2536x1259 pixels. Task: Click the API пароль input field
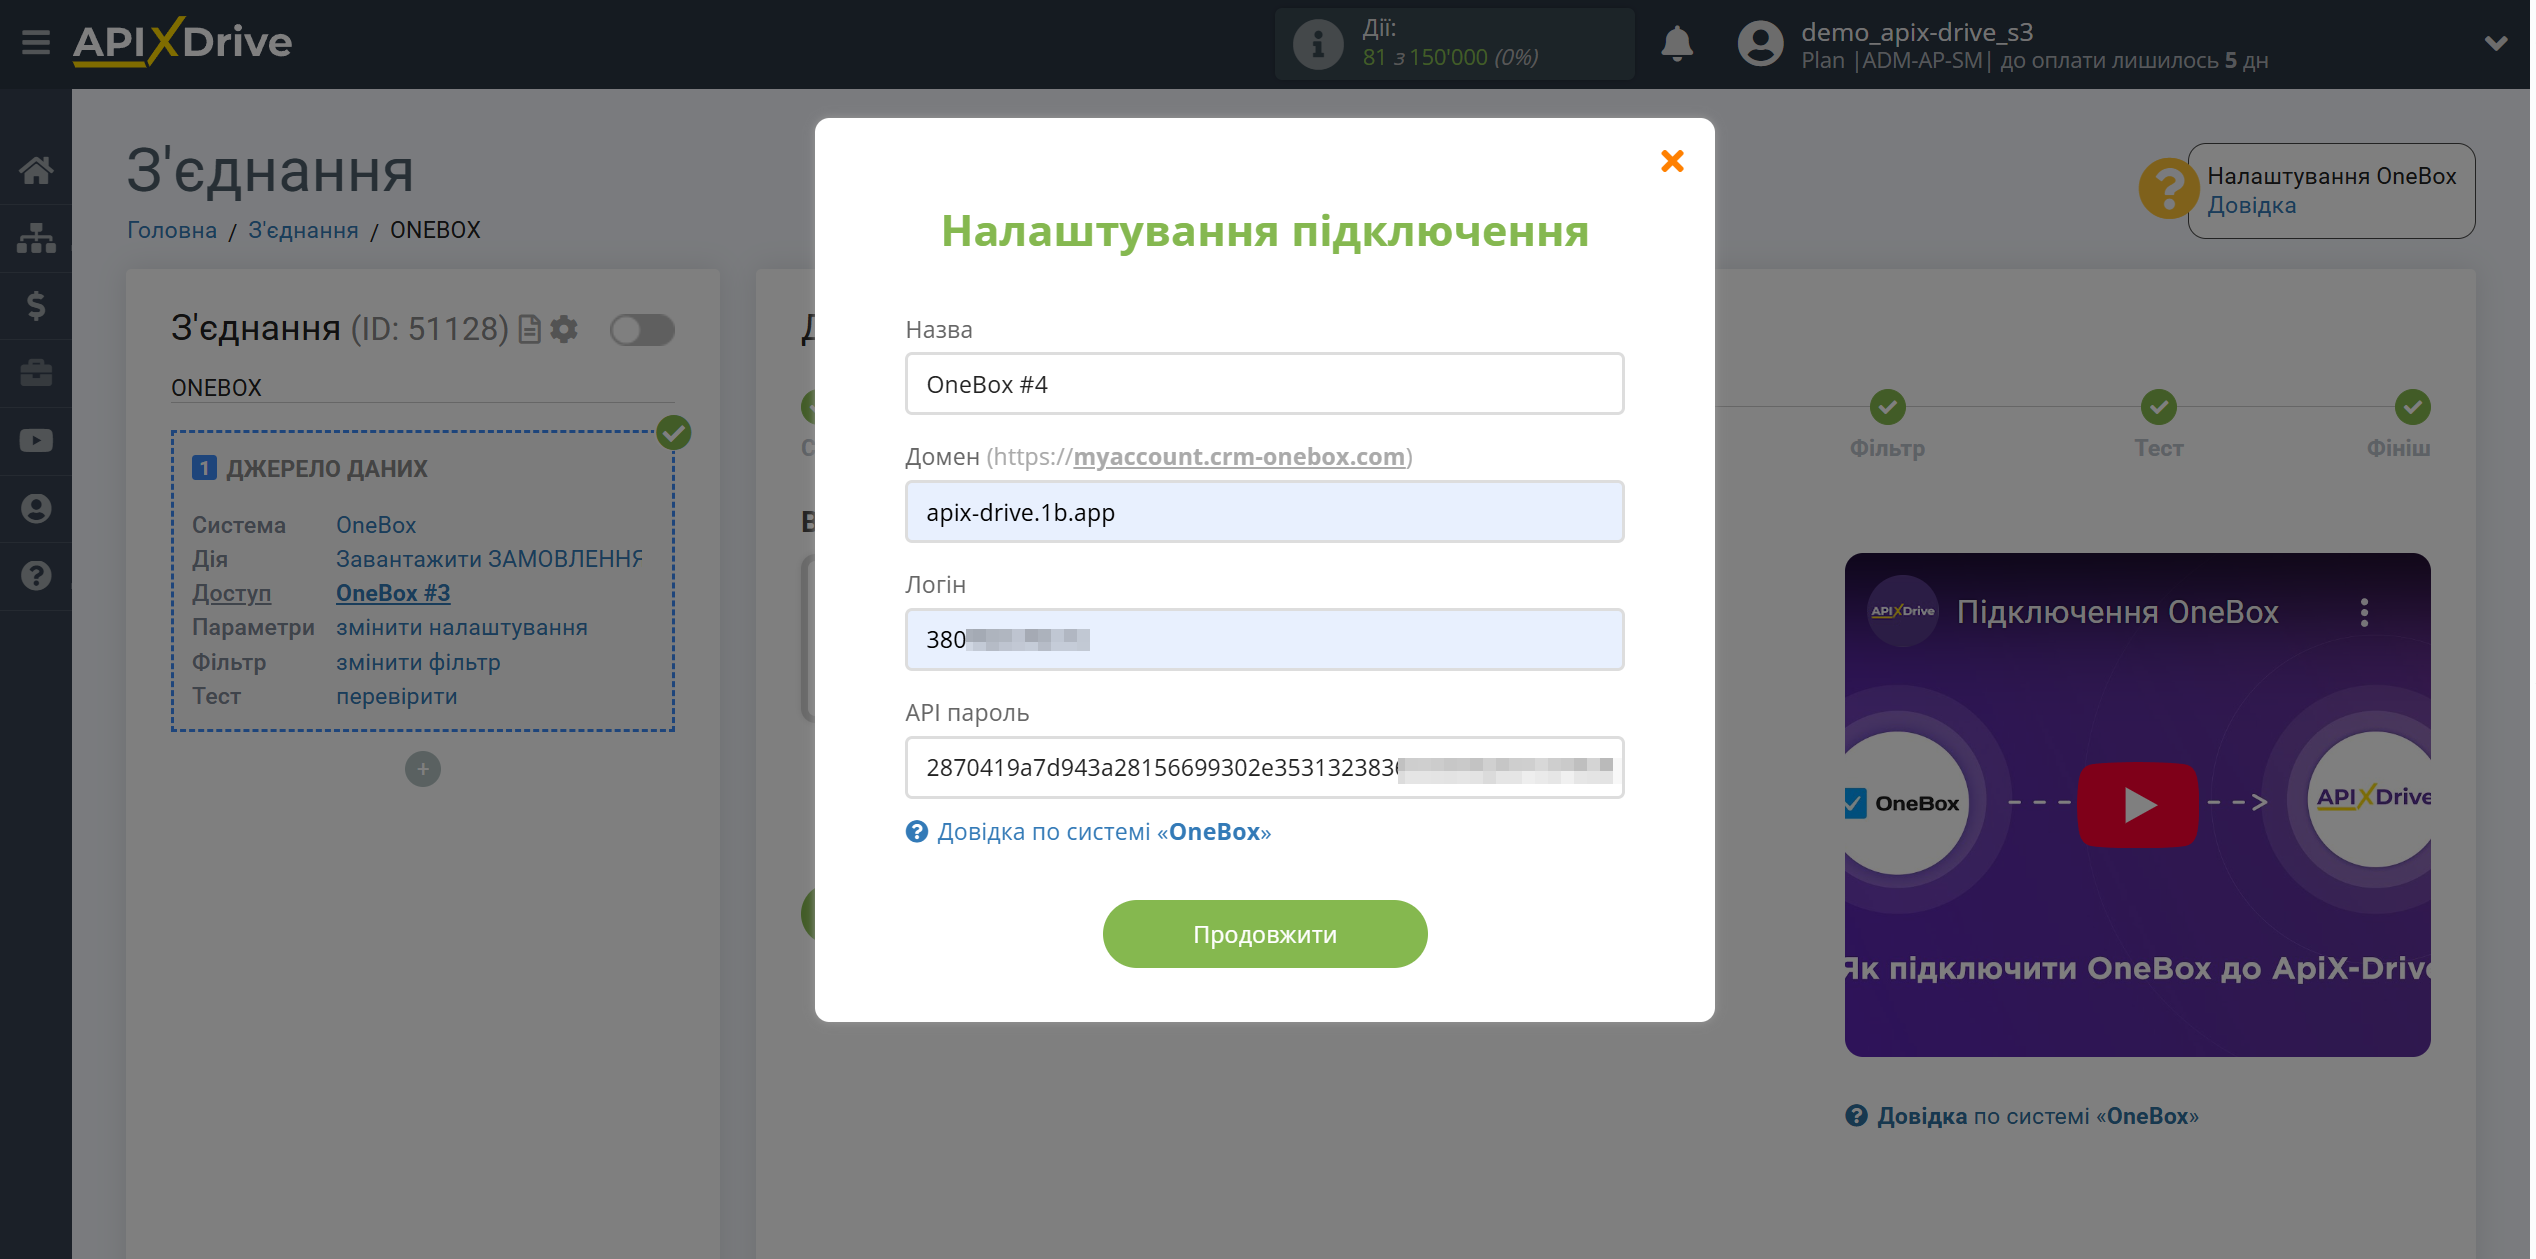1264,768
